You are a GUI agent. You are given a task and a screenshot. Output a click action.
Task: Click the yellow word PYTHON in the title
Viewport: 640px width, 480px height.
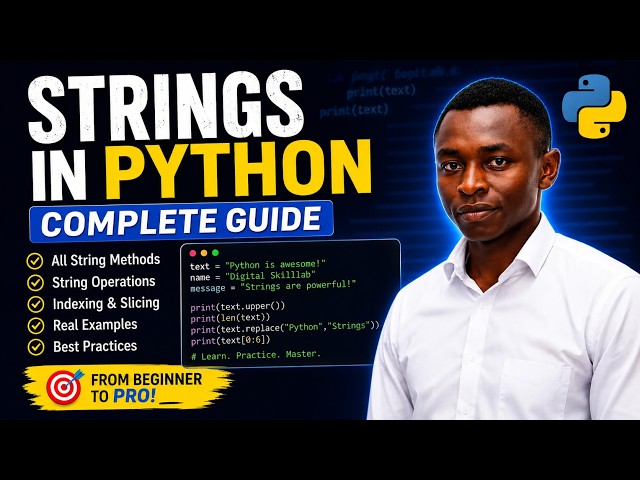click(238, 169)
